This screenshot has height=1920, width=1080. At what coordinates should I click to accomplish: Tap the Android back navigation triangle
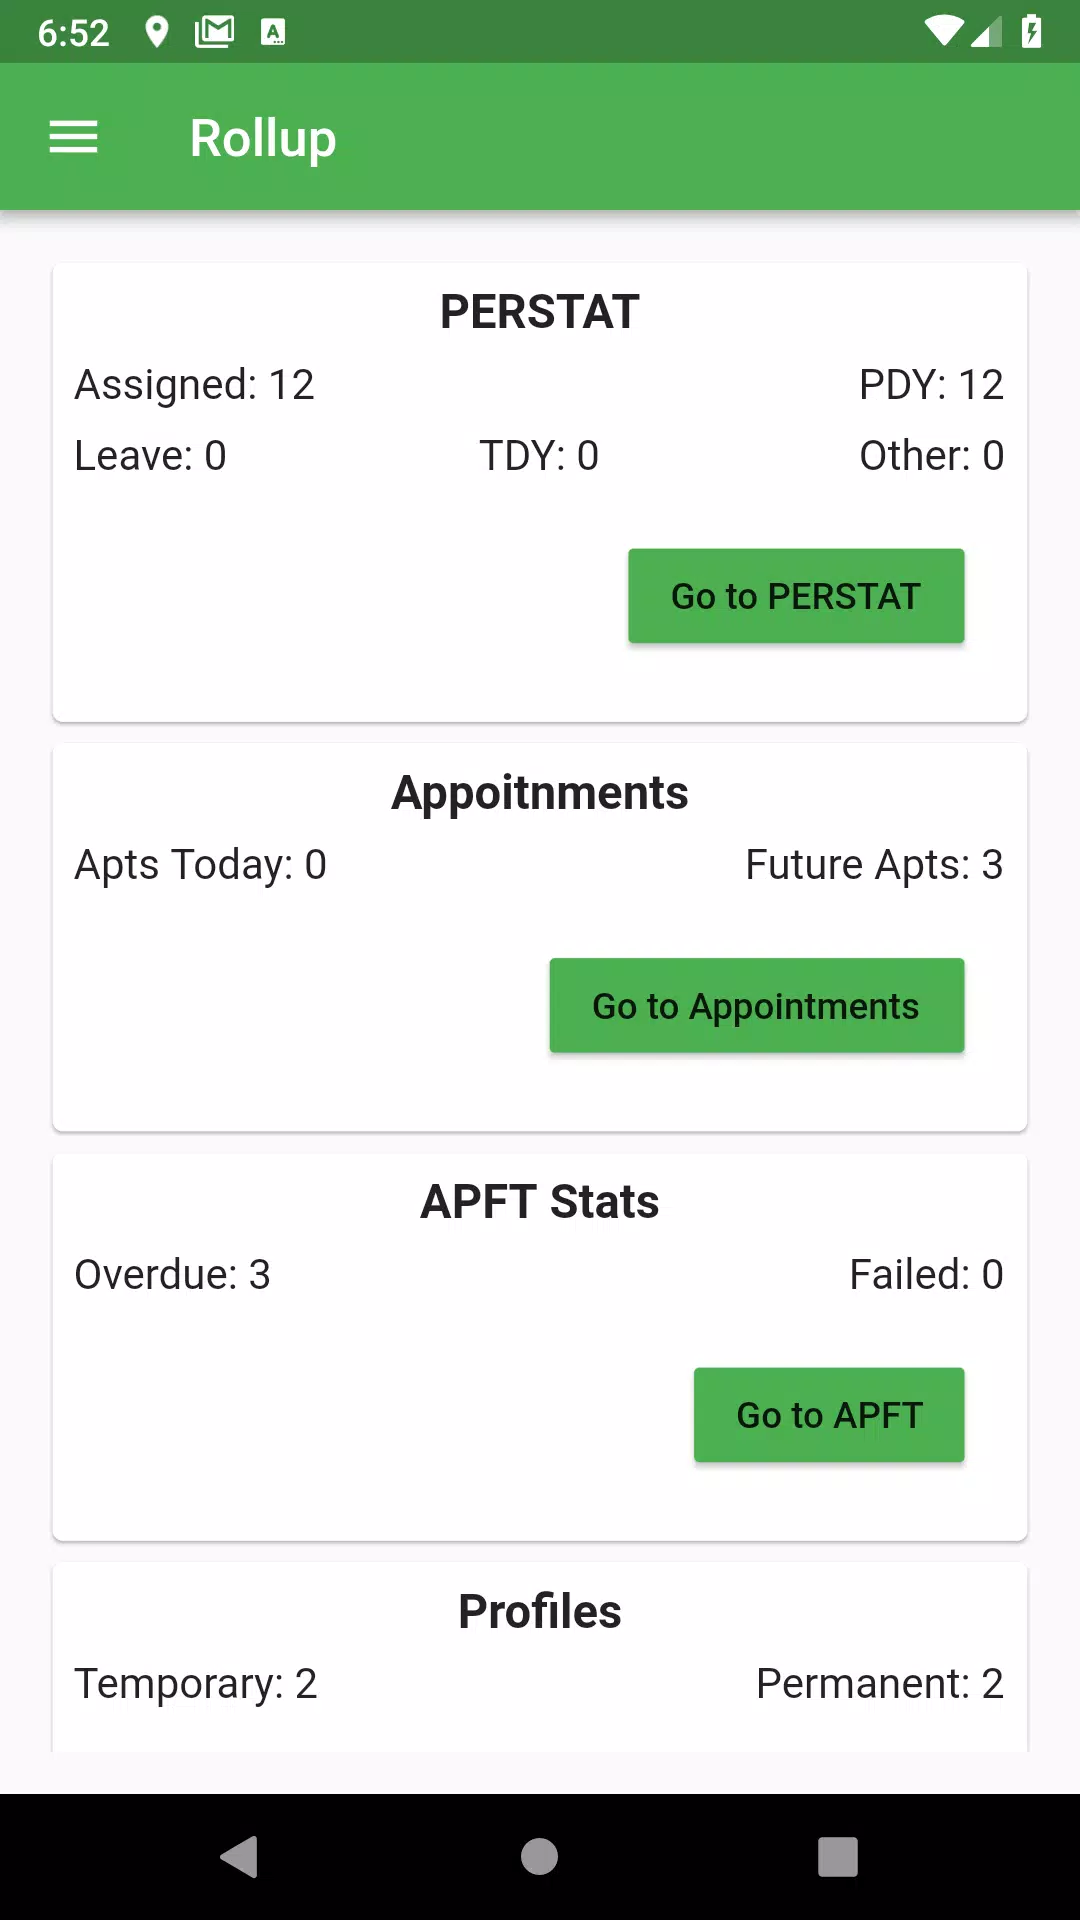(240, 1857)
